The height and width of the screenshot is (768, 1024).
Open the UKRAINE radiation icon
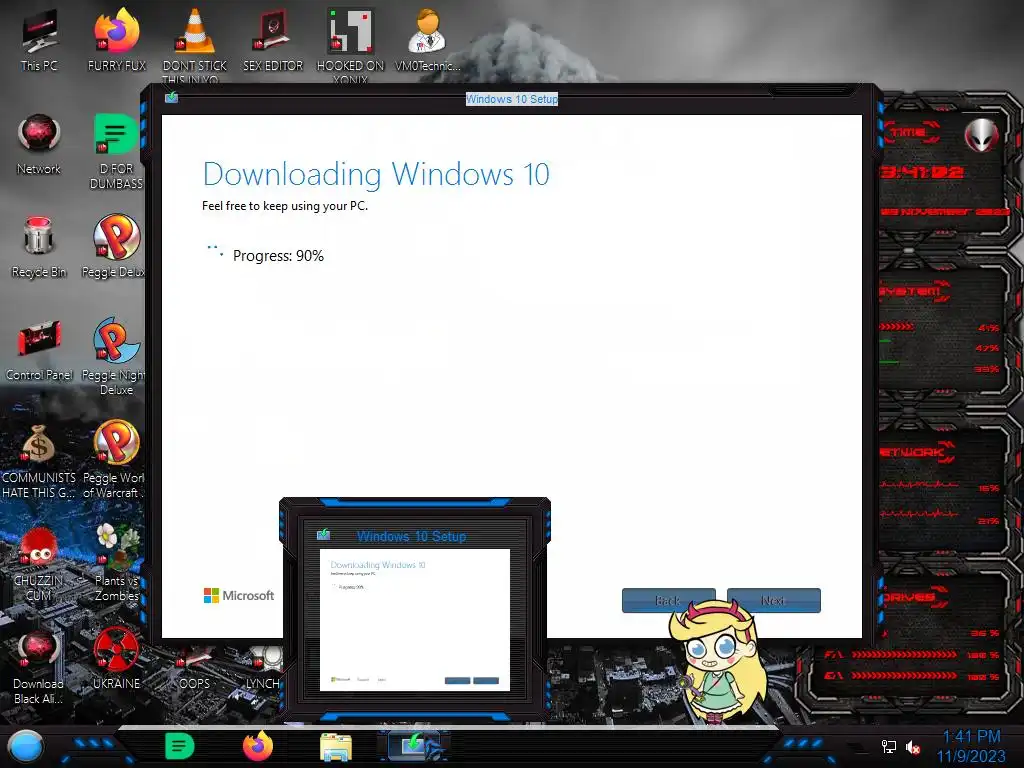[x=116, y=658]
